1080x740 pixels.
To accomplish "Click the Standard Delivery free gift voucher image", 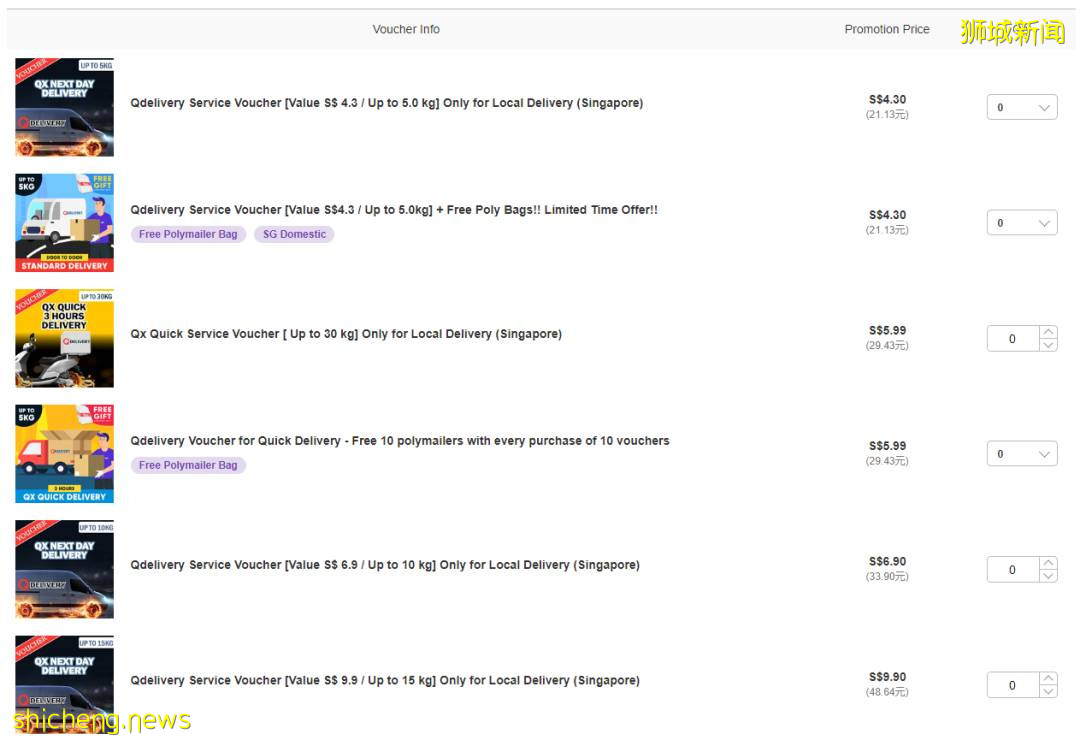I will click(64, 222).
